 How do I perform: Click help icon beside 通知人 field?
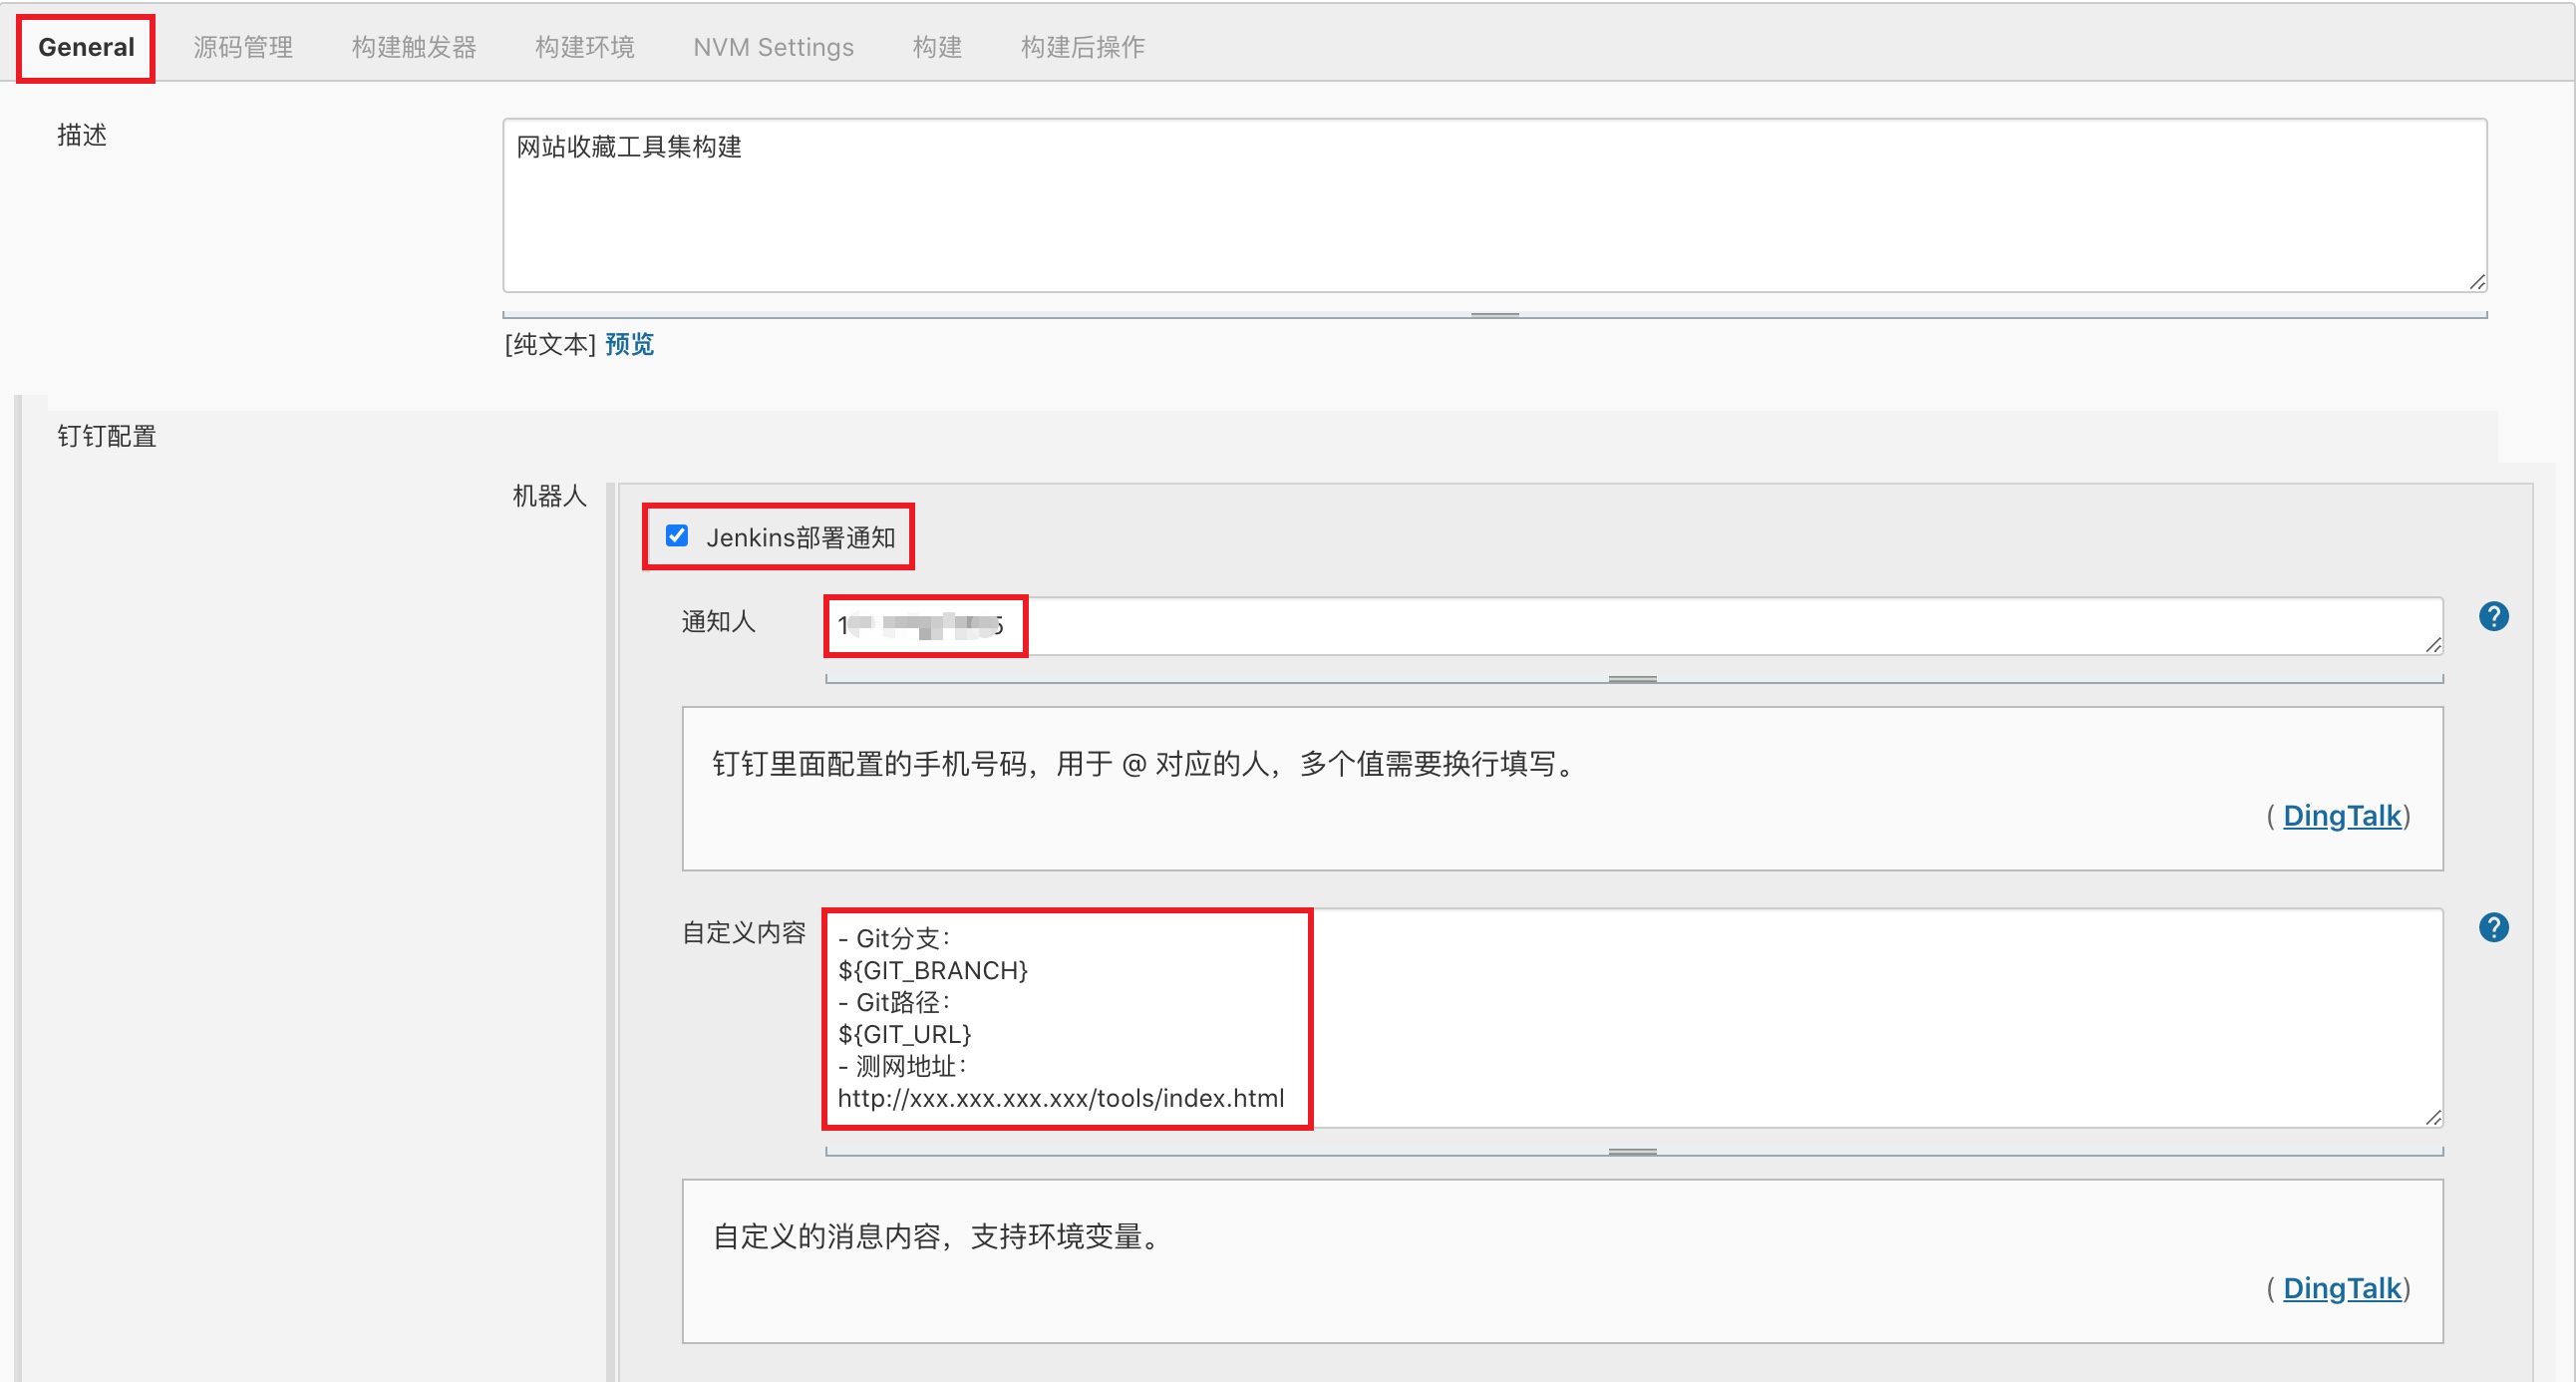2493,616
